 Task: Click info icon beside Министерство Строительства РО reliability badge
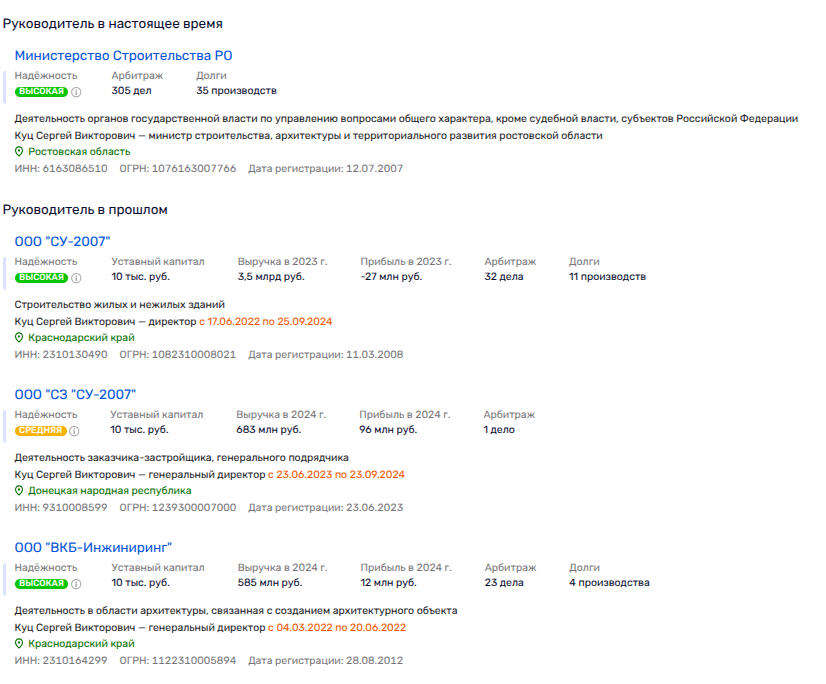[x=76, y=92]
